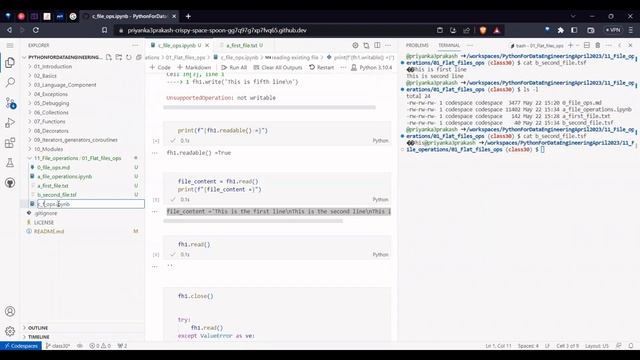Close the c_file_ops.ipynb editor tab
Image resolution: width=640 pixels, height=360 pixels.
click(207, 45)
